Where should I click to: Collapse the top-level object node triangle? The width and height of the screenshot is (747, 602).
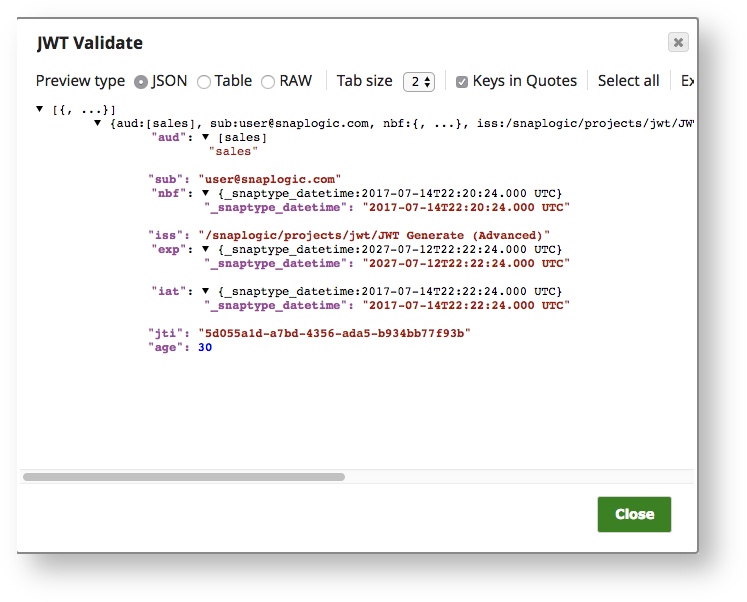click(98, 123)
